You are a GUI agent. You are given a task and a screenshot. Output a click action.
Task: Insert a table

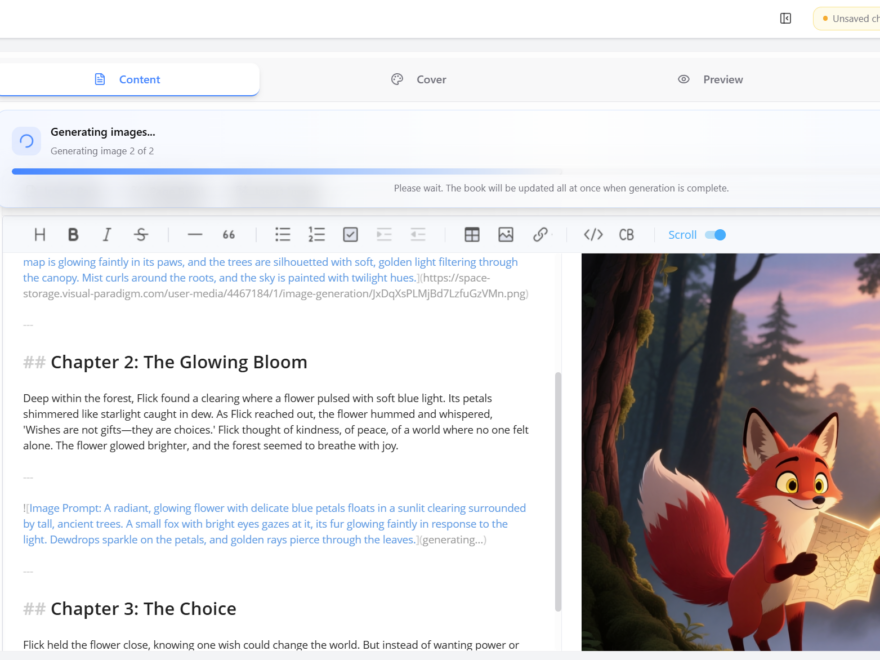pyautogui.click(x=472, y=235)
